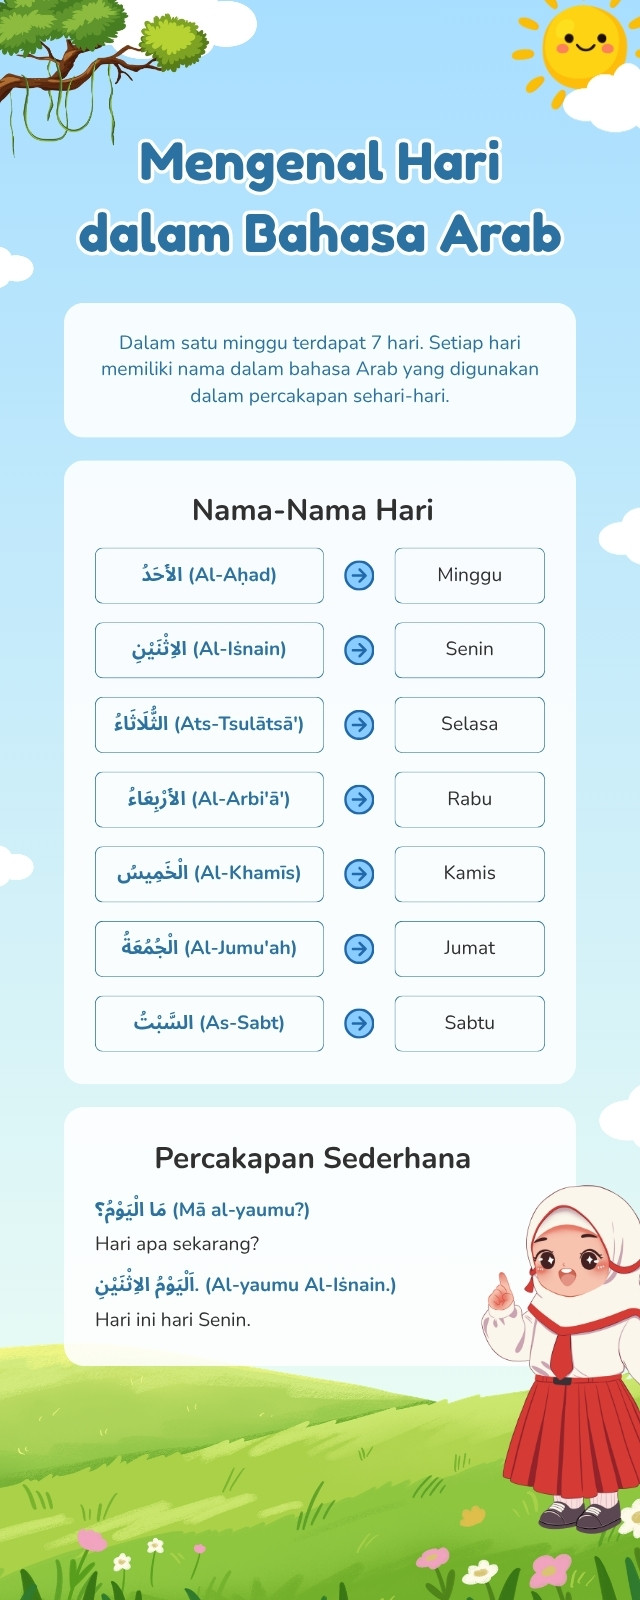The width and height of the screenshot is (640, 1600).
Task: Click the arrow icon beside Al-Aḥad
Action: point(359,575)
